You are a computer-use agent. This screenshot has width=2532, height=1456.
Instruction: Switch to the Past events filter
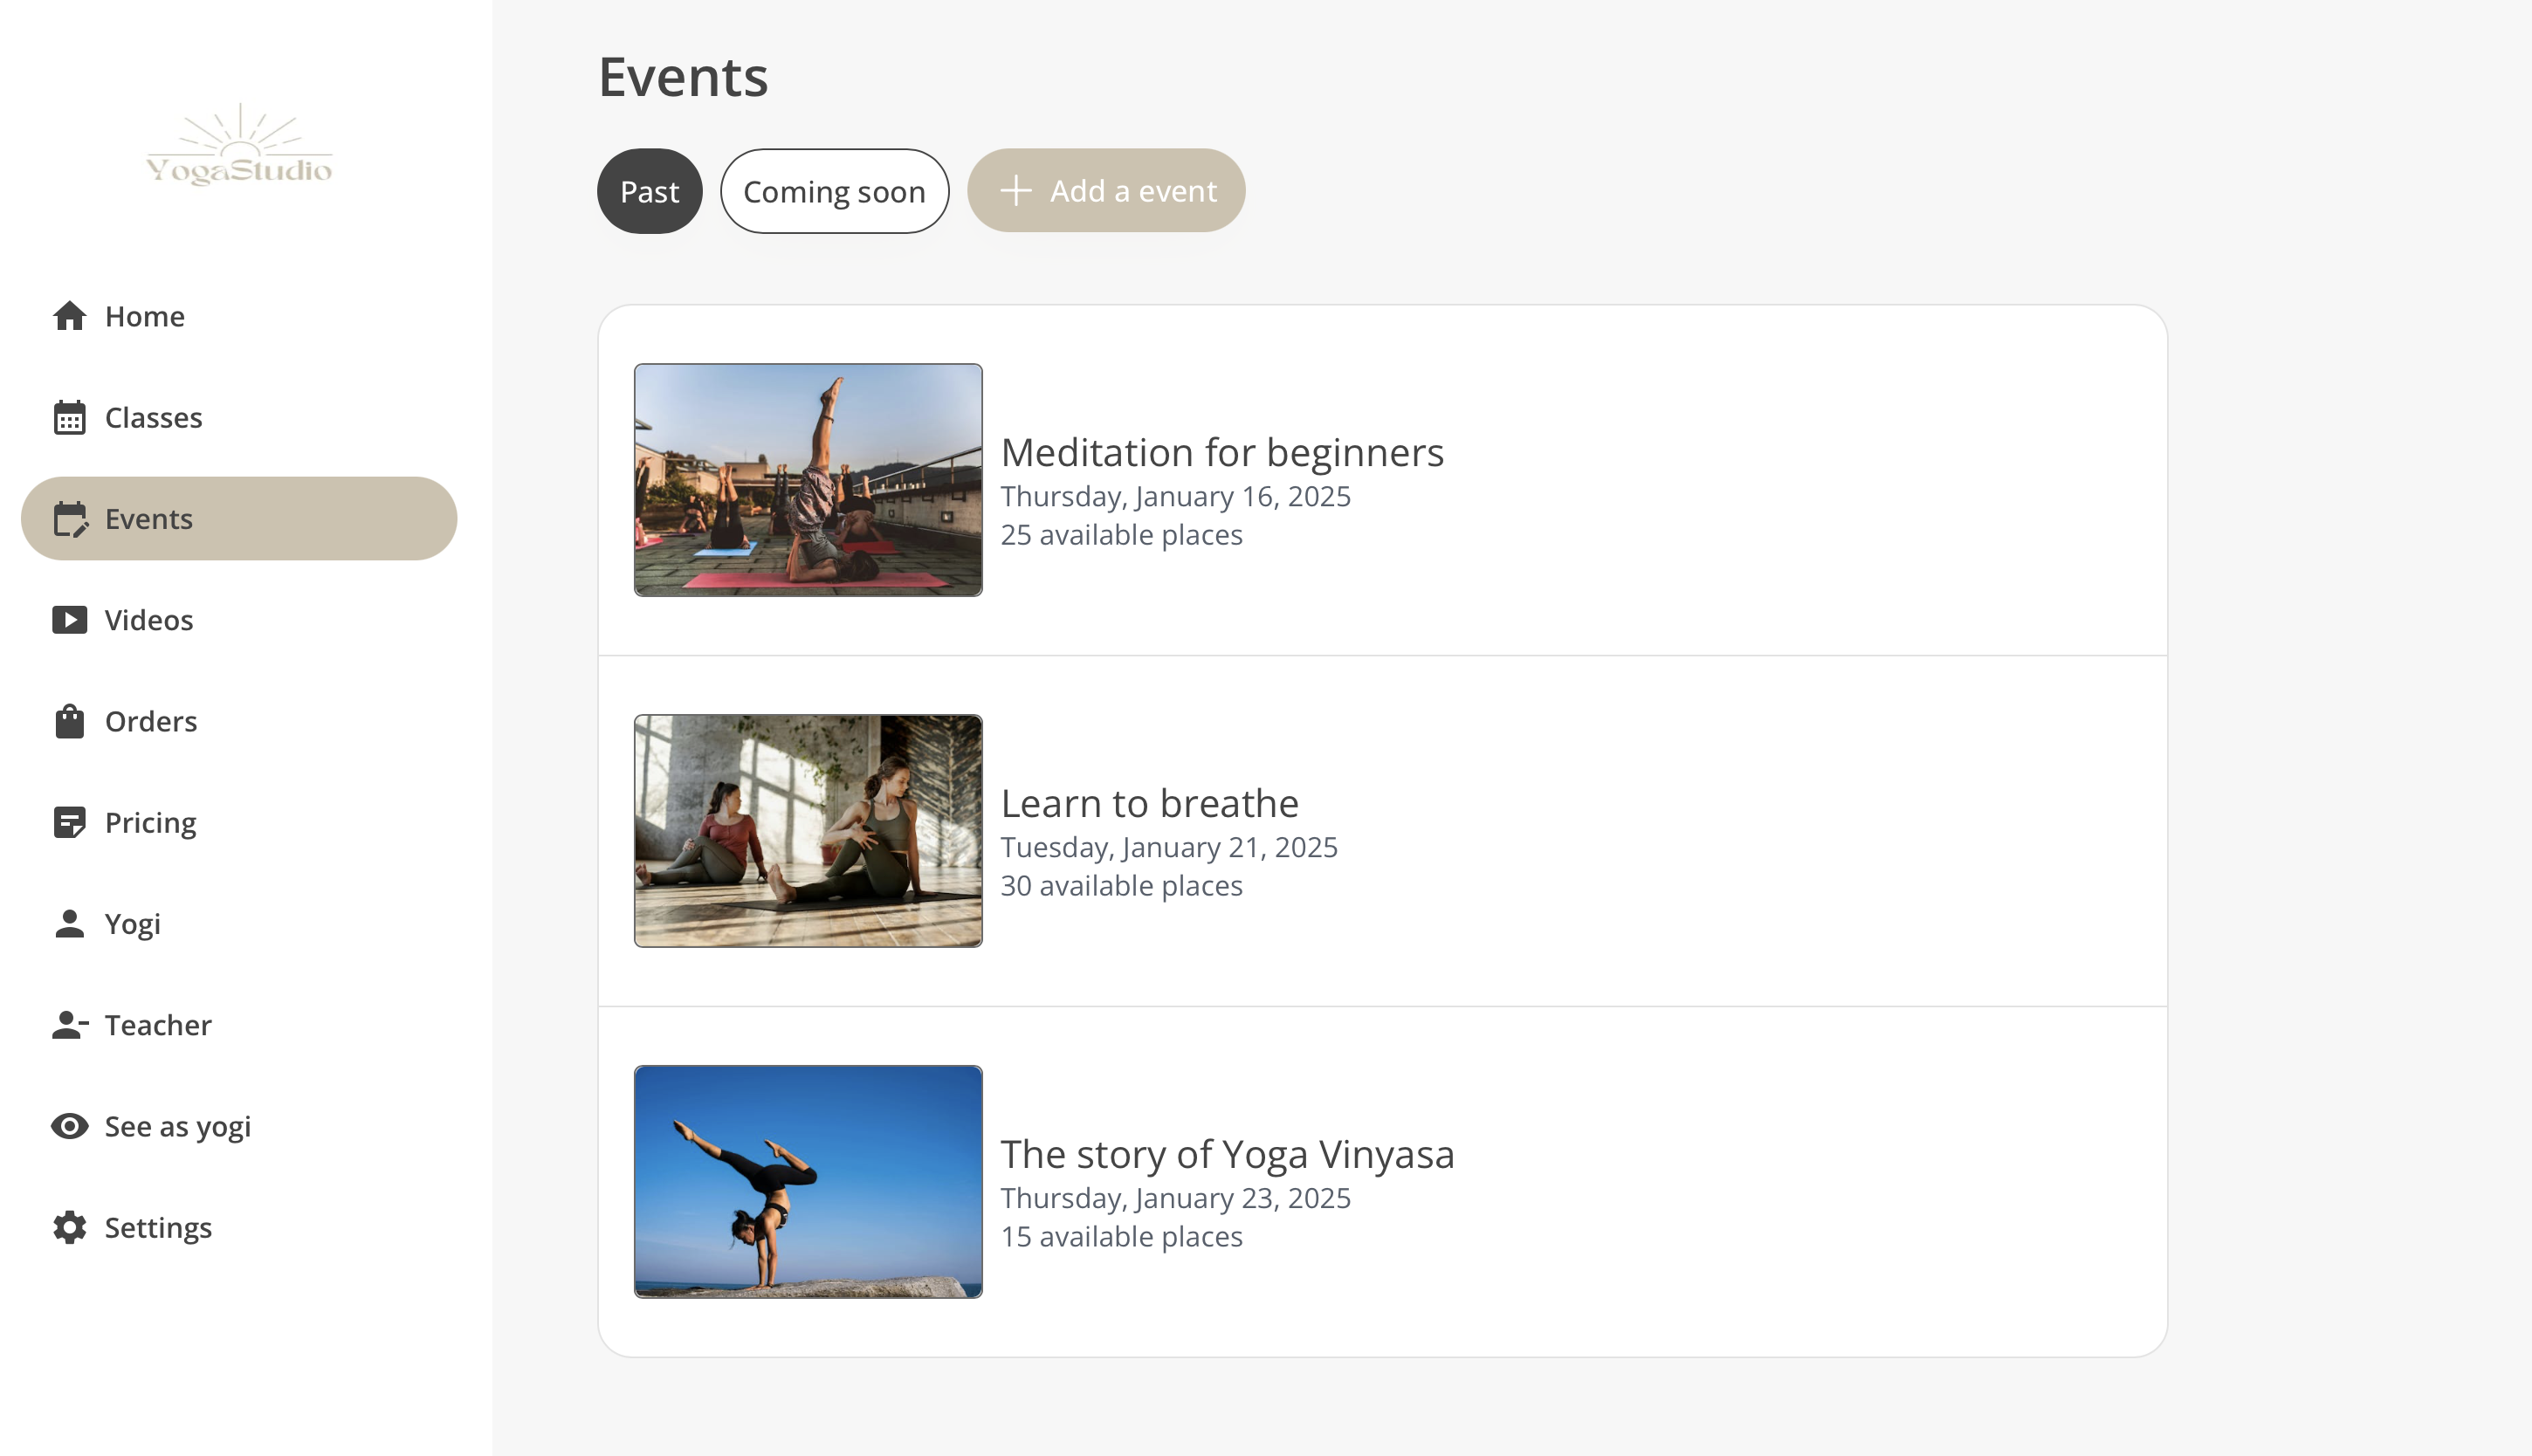point(650,191)
